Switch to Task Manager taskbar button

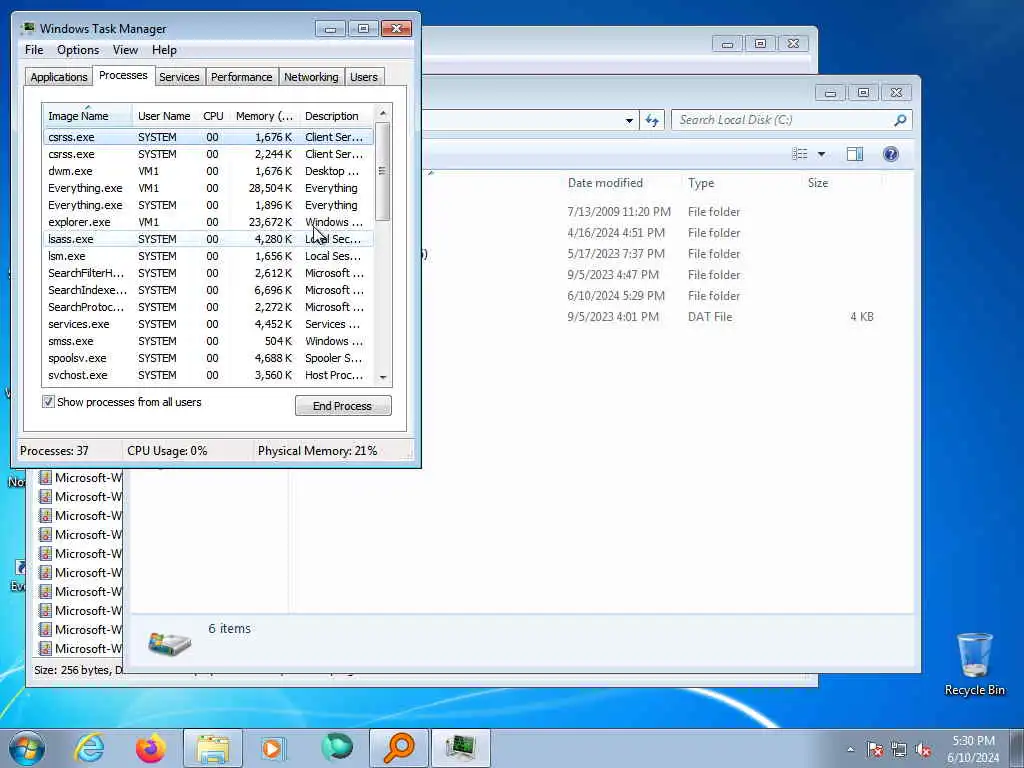(461, 748)
